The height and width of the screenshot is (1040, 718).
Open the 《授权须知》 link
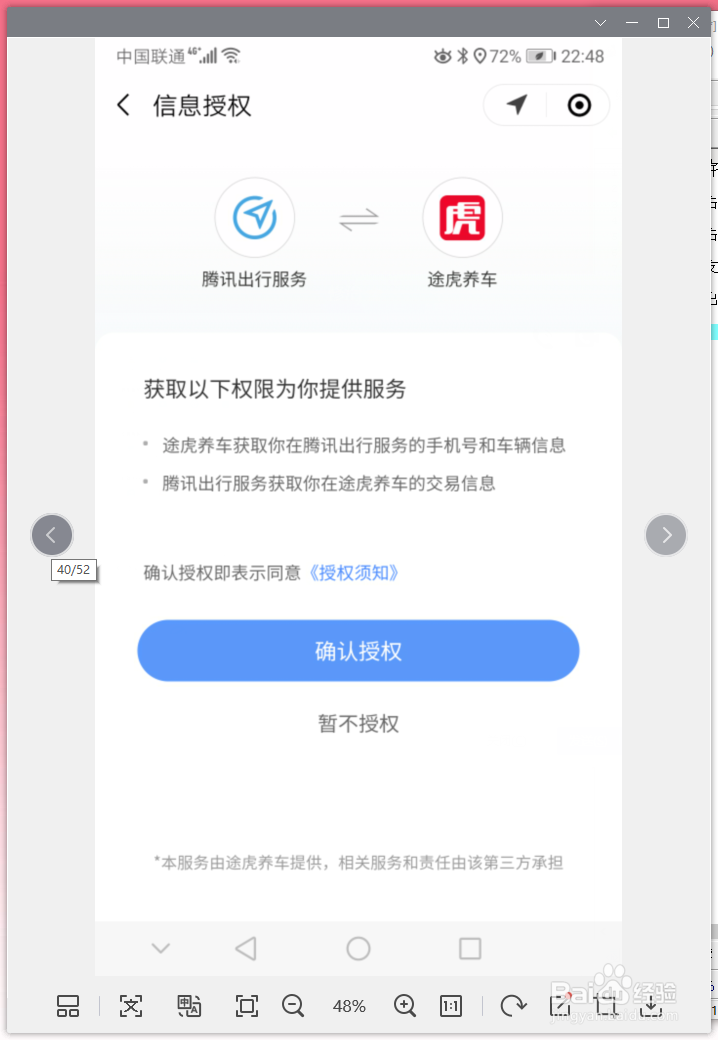point(354,572)
